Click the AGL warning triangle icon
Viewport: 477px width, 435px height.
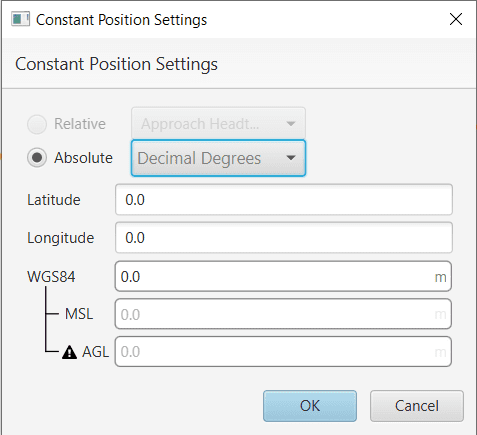point(69,352)
